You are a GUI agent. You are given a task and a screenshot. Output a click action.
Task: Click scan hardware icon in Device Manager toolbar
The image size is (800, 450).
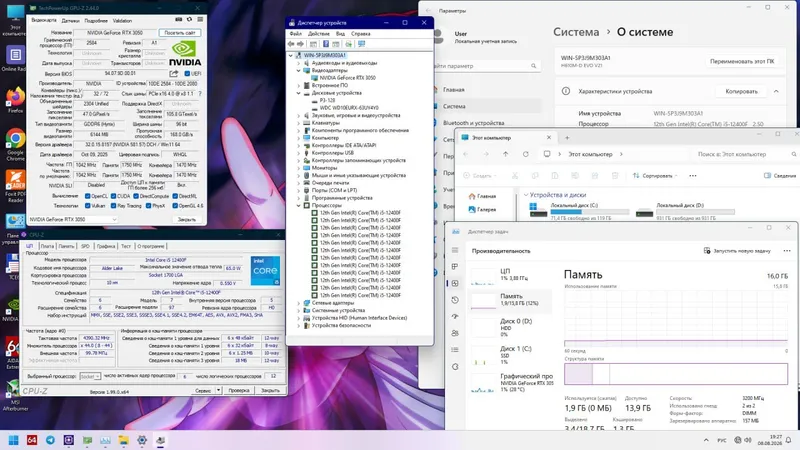pyautogui.click(x=362, y=44)
